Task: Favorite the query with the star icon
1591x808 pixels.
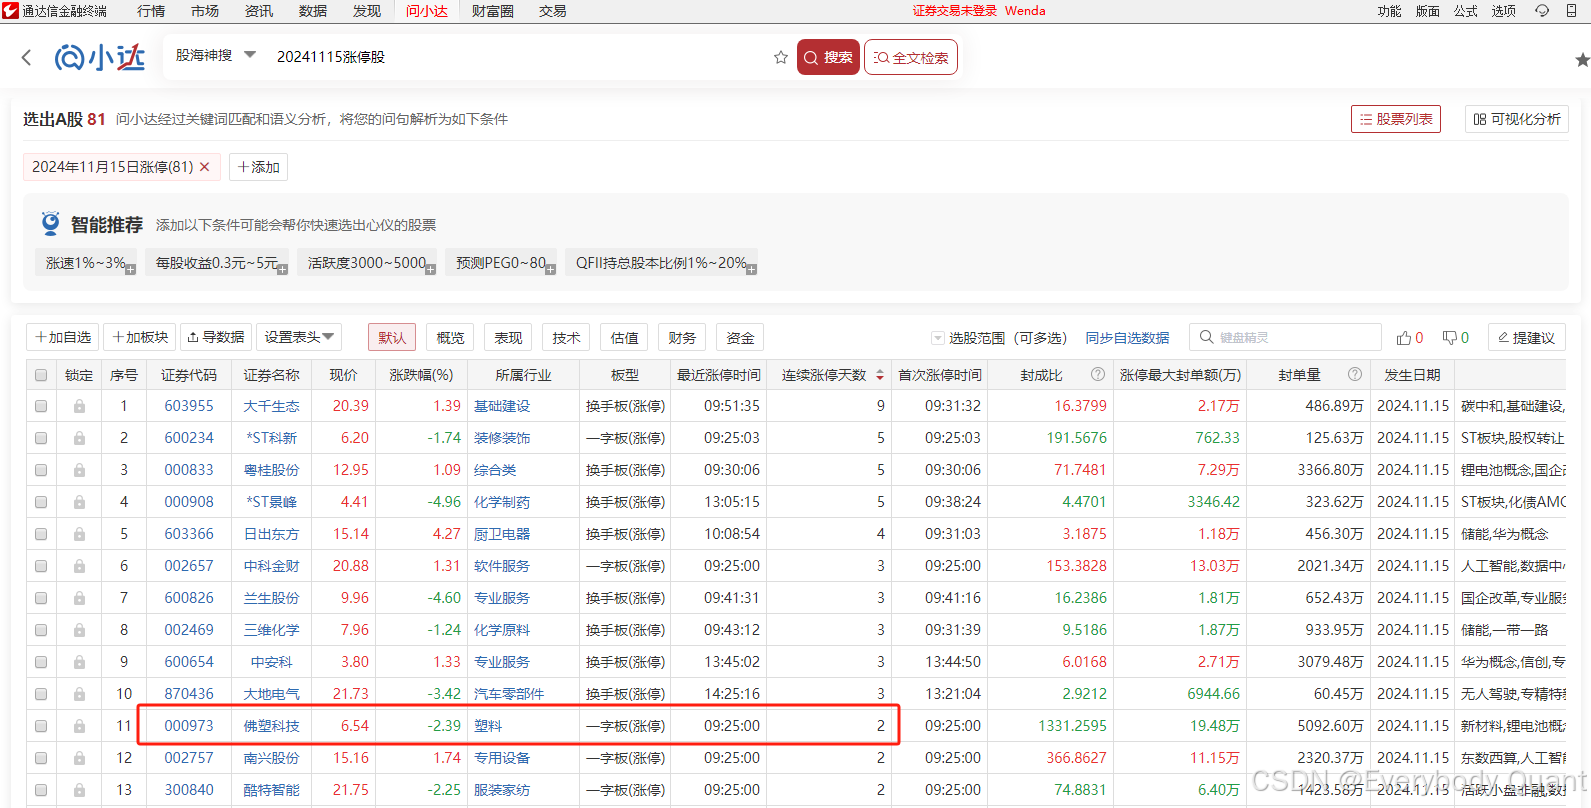Action: (x=781, y=57)
